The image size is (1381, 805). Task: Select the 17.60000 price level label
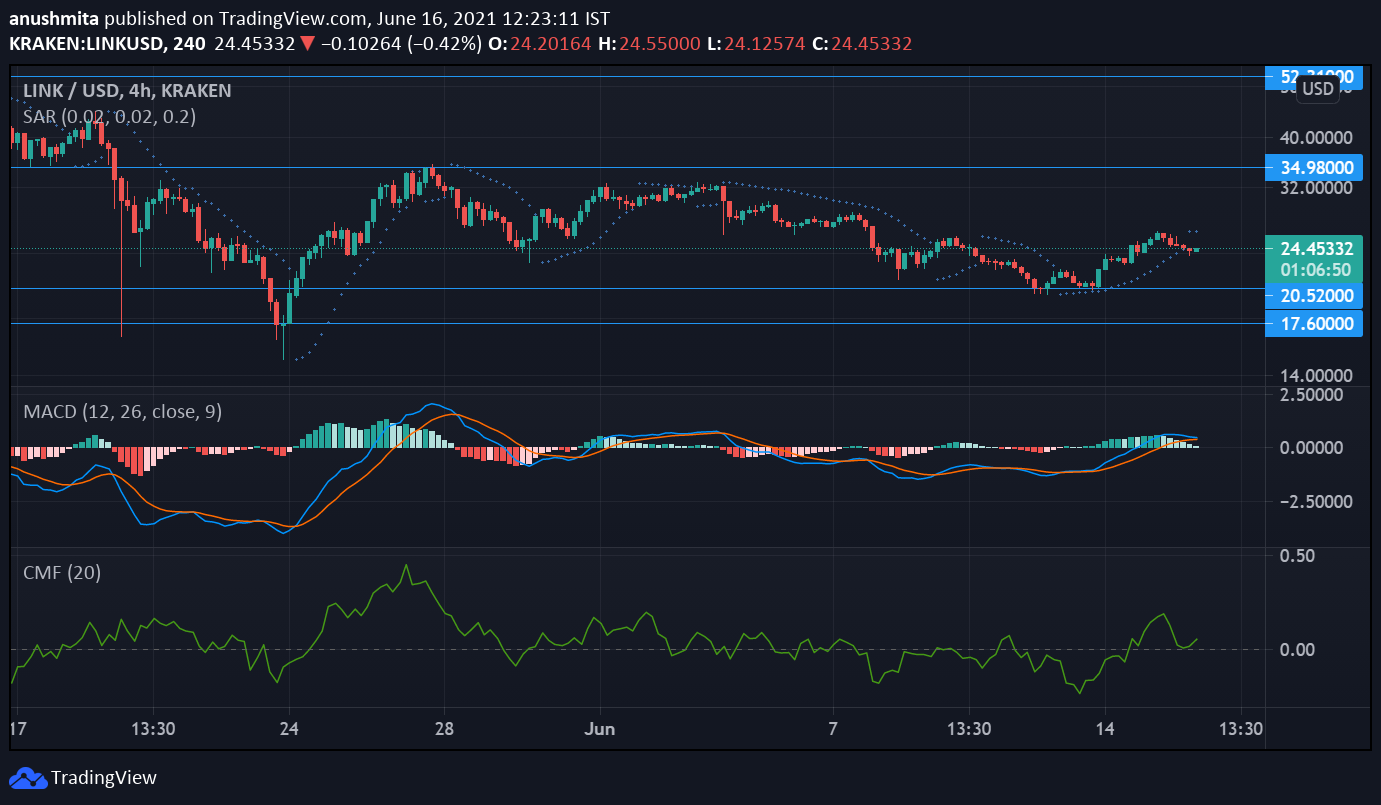pyautogui.click(x=1314, y=324)
